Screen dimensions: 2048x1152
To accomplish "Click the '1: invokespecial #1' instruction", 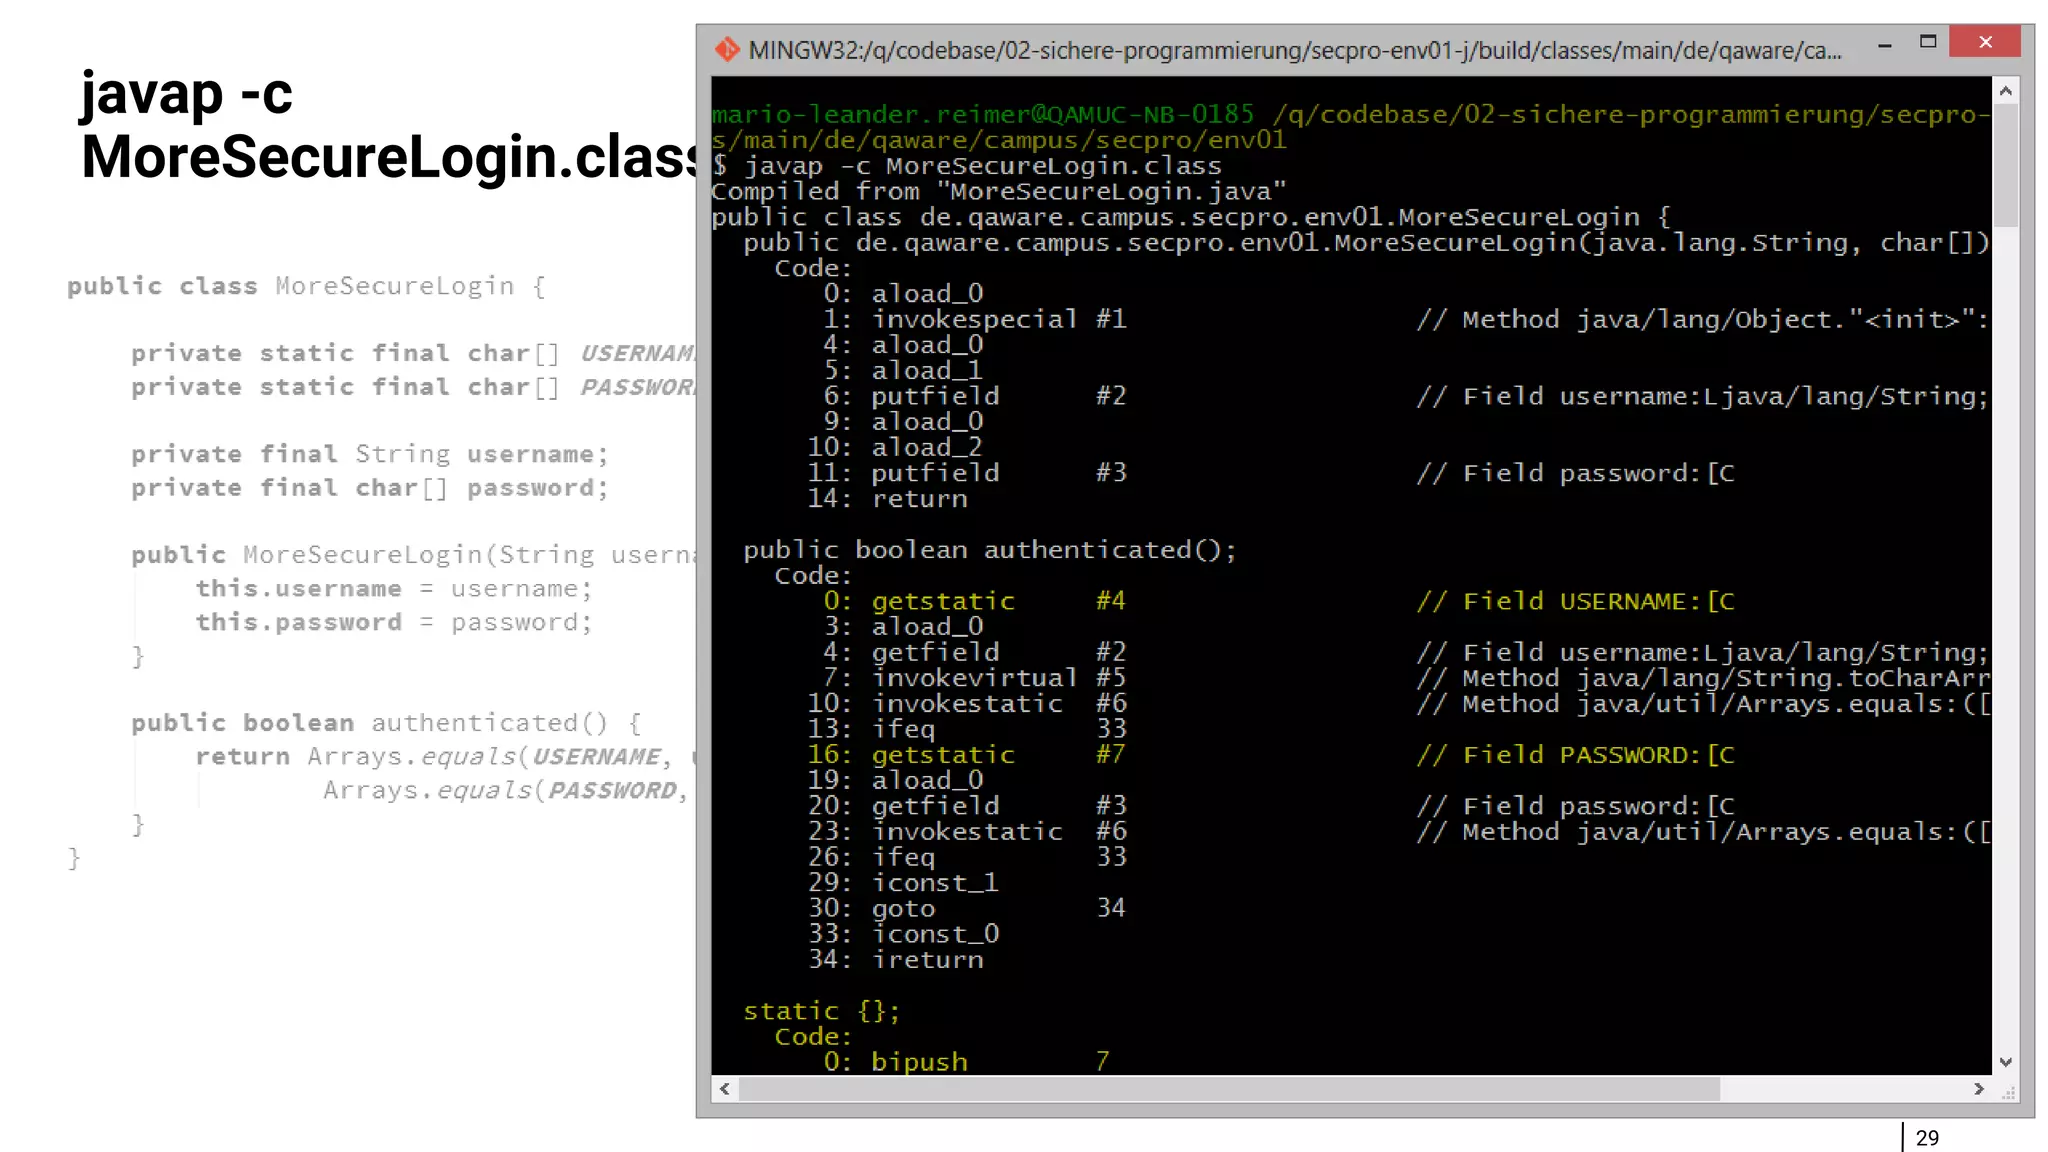I will tap(975, 319).
